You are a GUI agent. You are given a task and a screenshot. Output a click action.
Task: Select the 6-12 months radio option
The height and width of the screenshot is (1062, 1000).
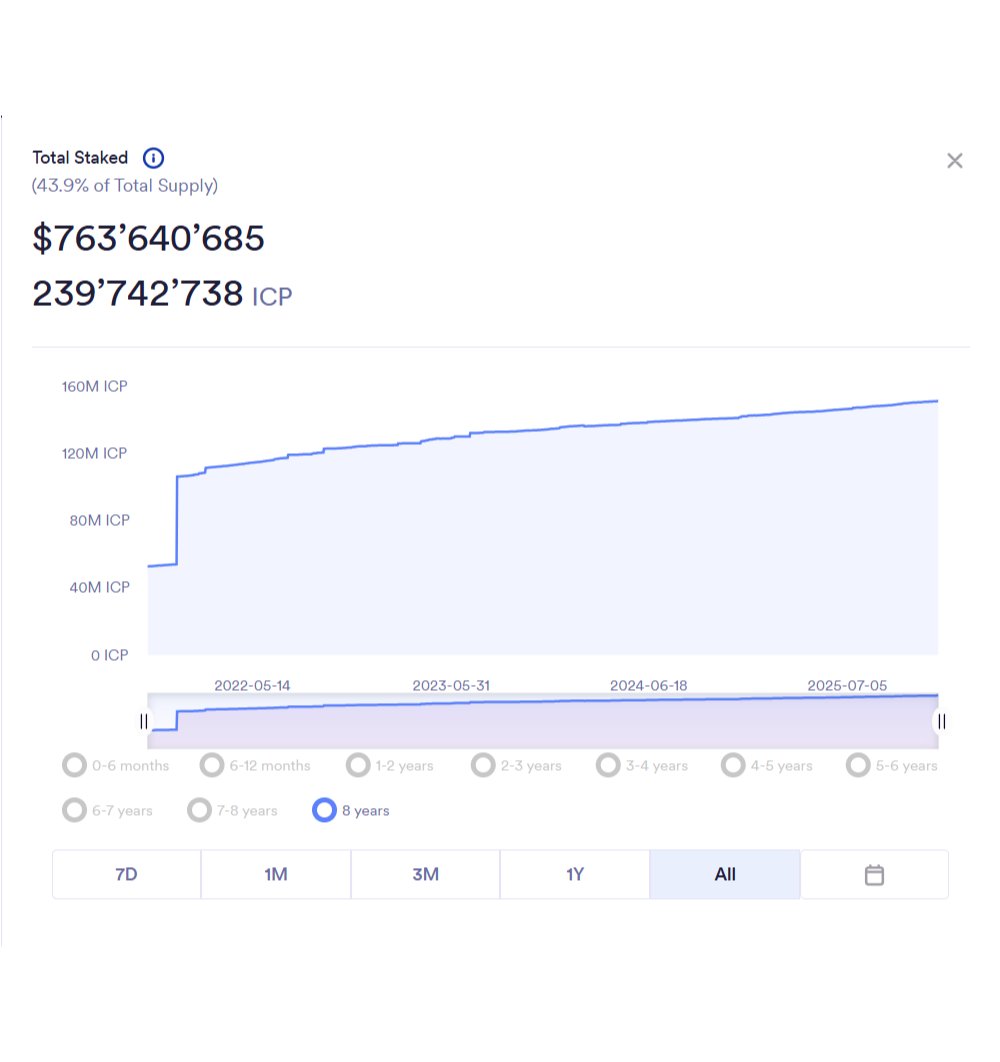click(212, 766)
